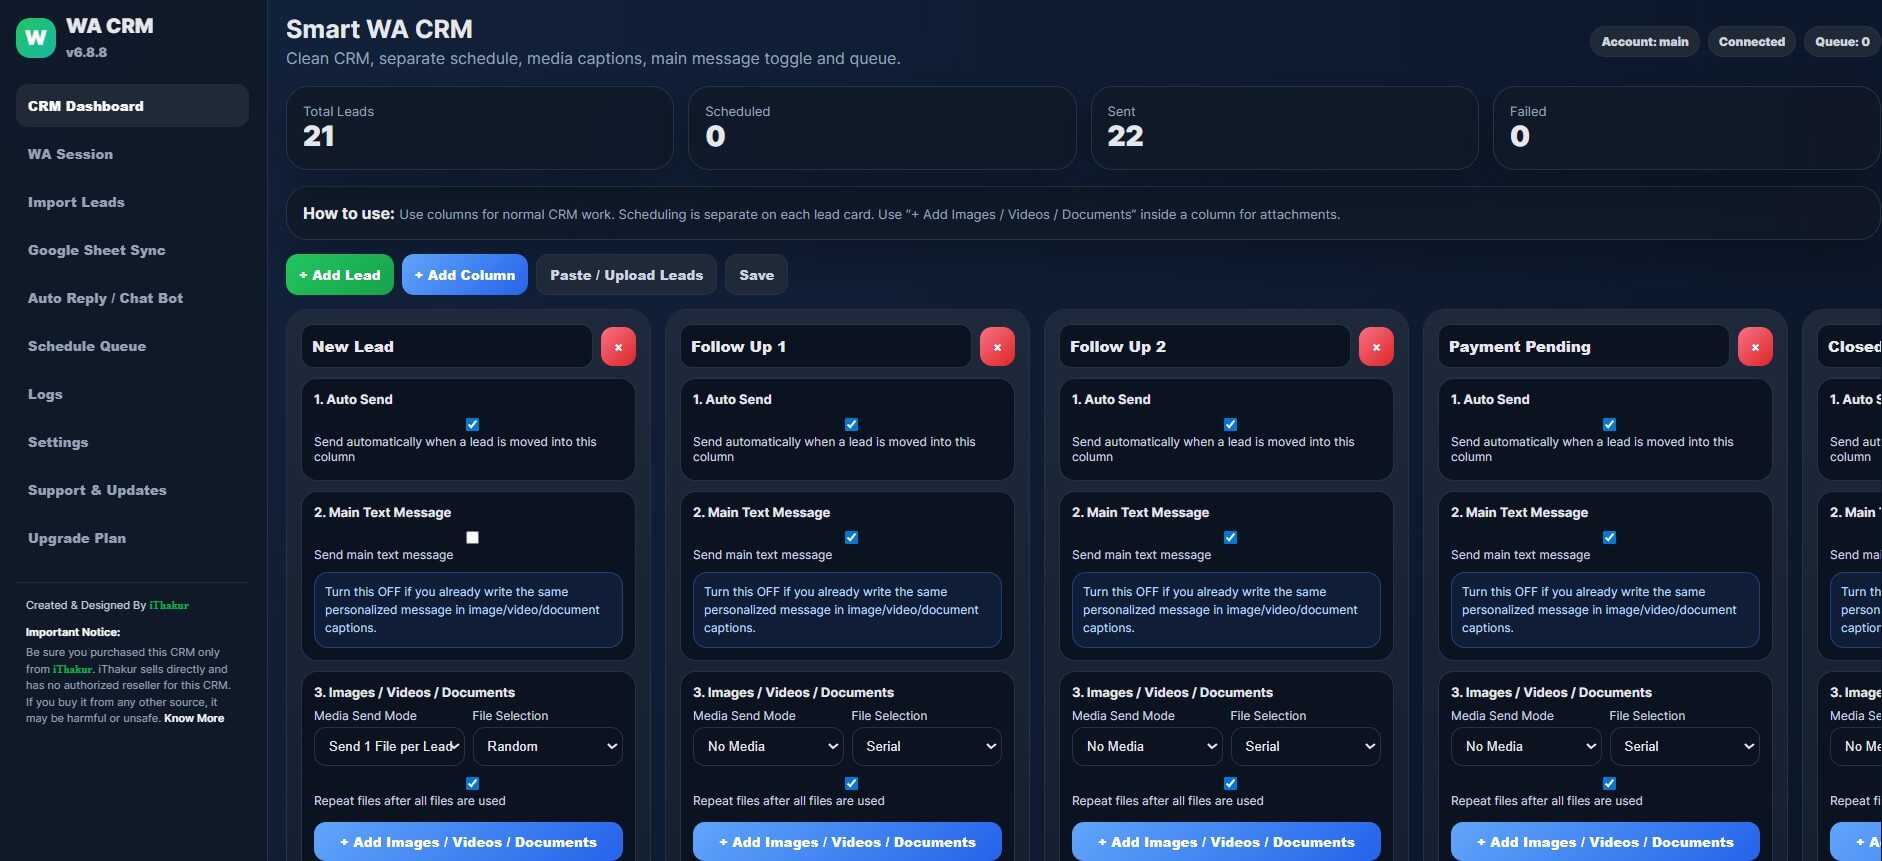Open the CRM Dashboard menu item

coord(132,106)
